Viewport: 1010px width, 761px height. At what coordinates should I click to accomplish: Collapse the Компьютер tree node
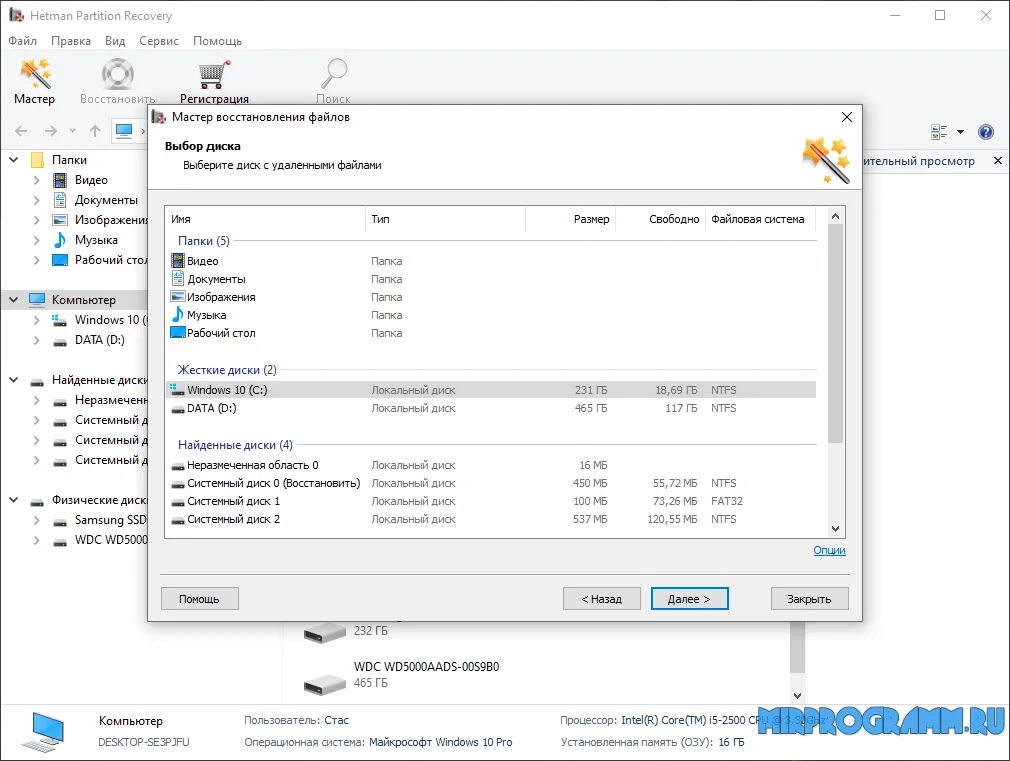tap(14, 300)
